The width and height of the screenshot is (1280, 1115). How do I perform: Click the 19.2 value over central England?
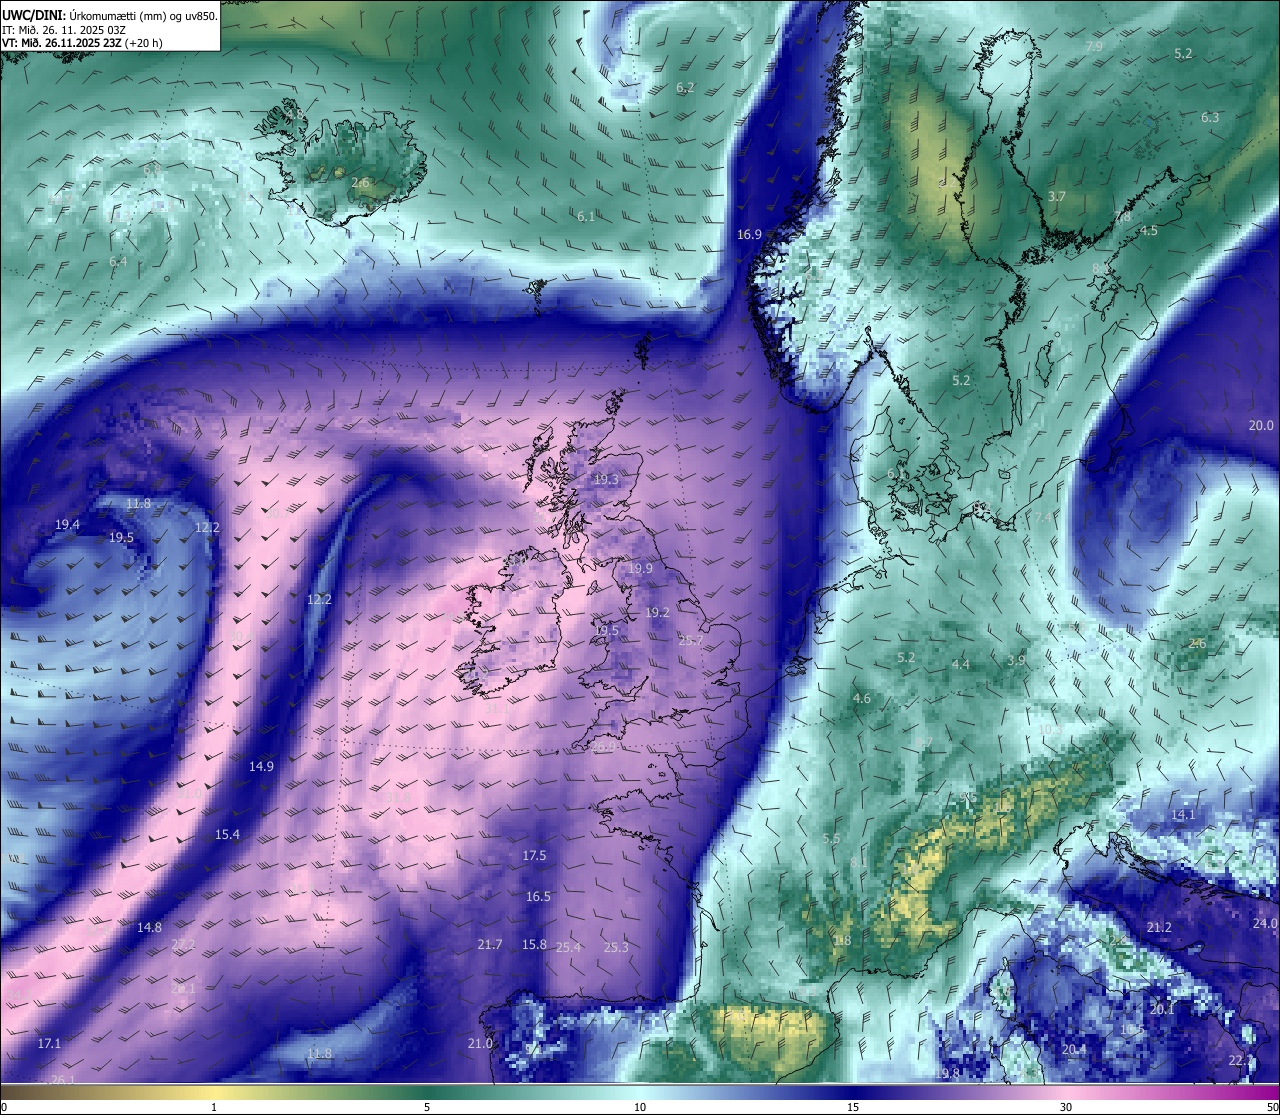(657, 613)
